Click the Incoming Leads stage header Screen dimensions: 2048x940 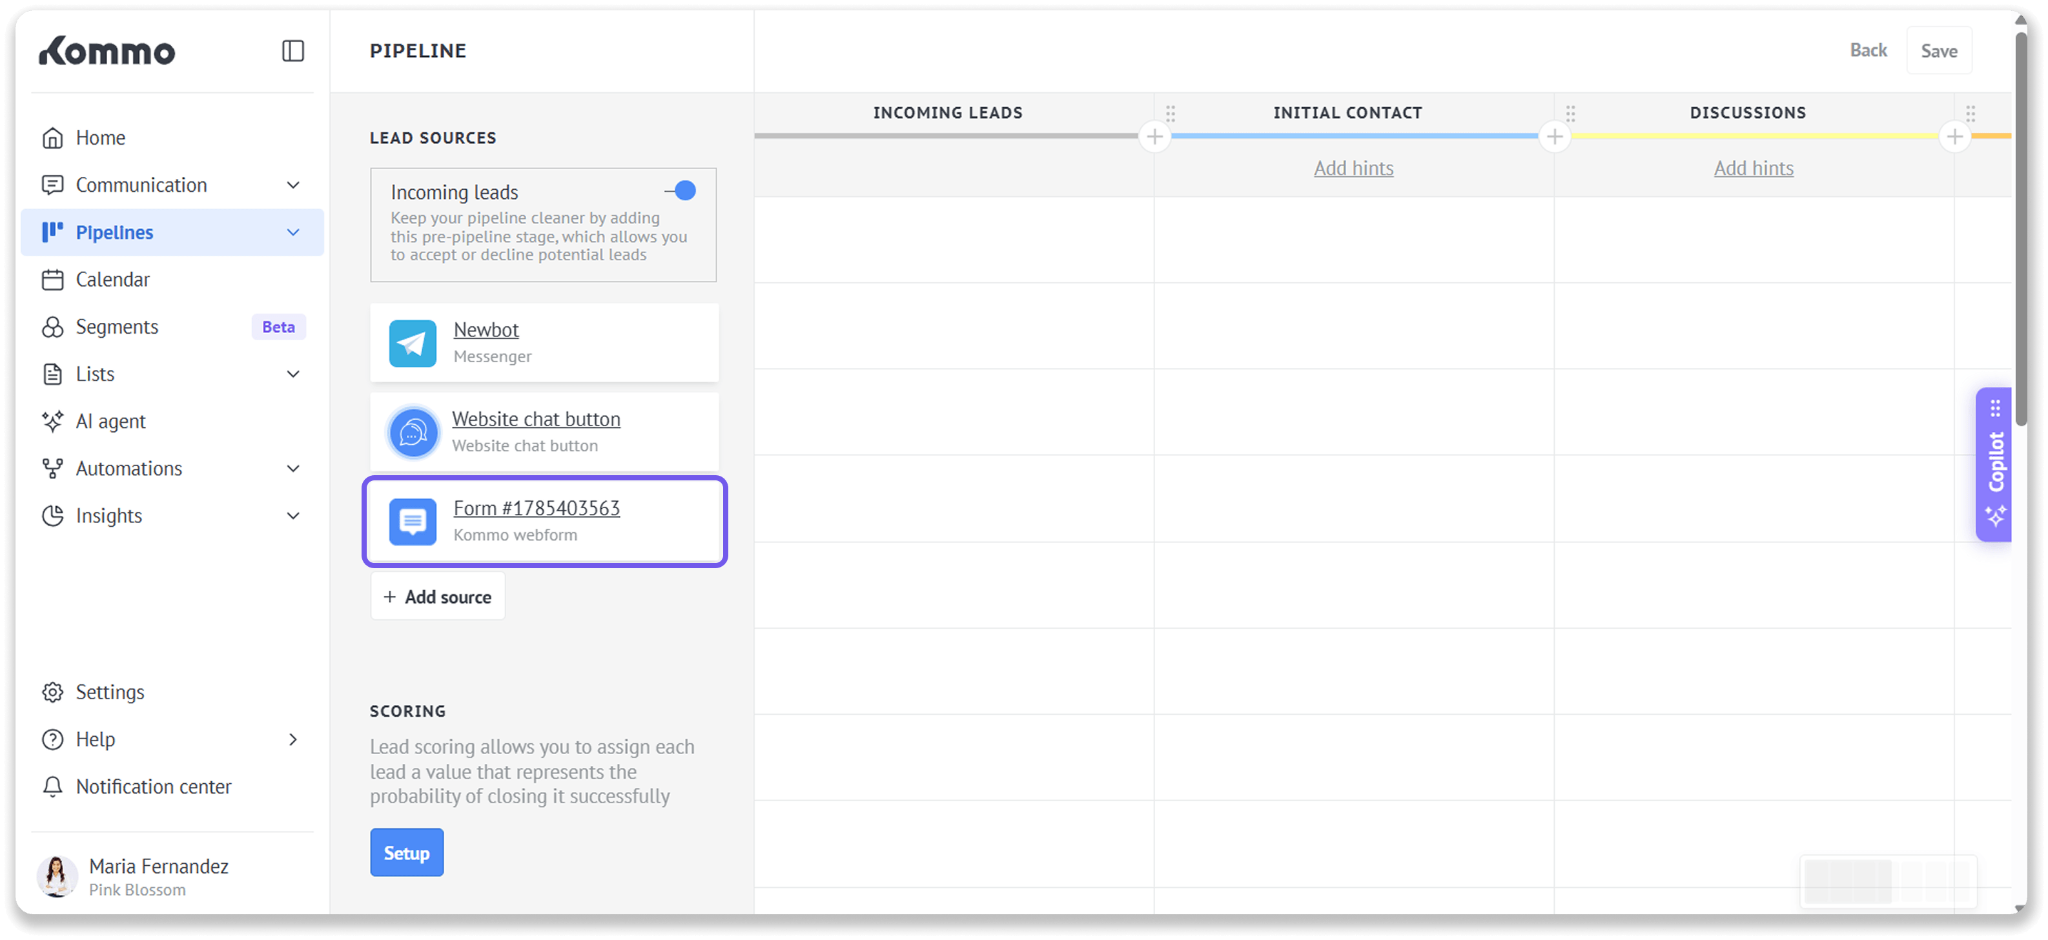(x=948, y=113)
